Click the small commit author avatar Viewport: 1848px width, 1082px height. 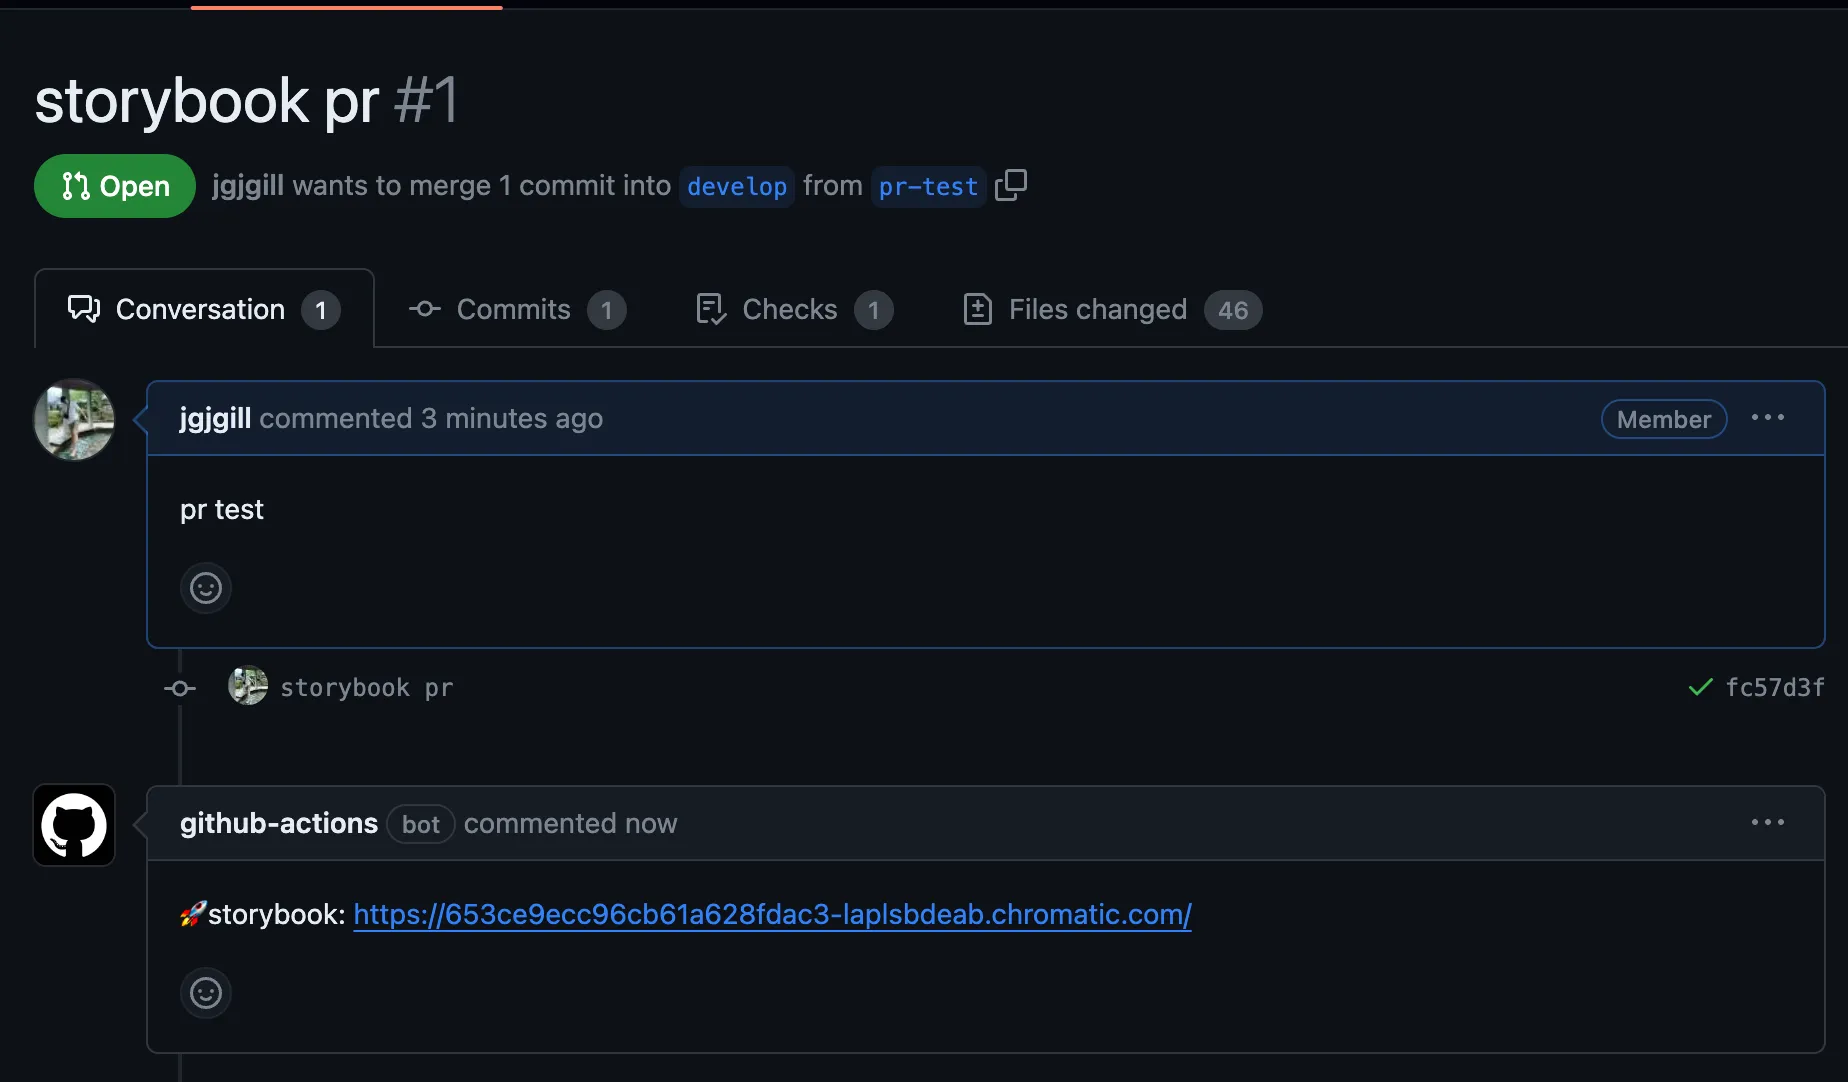point(247,686)
